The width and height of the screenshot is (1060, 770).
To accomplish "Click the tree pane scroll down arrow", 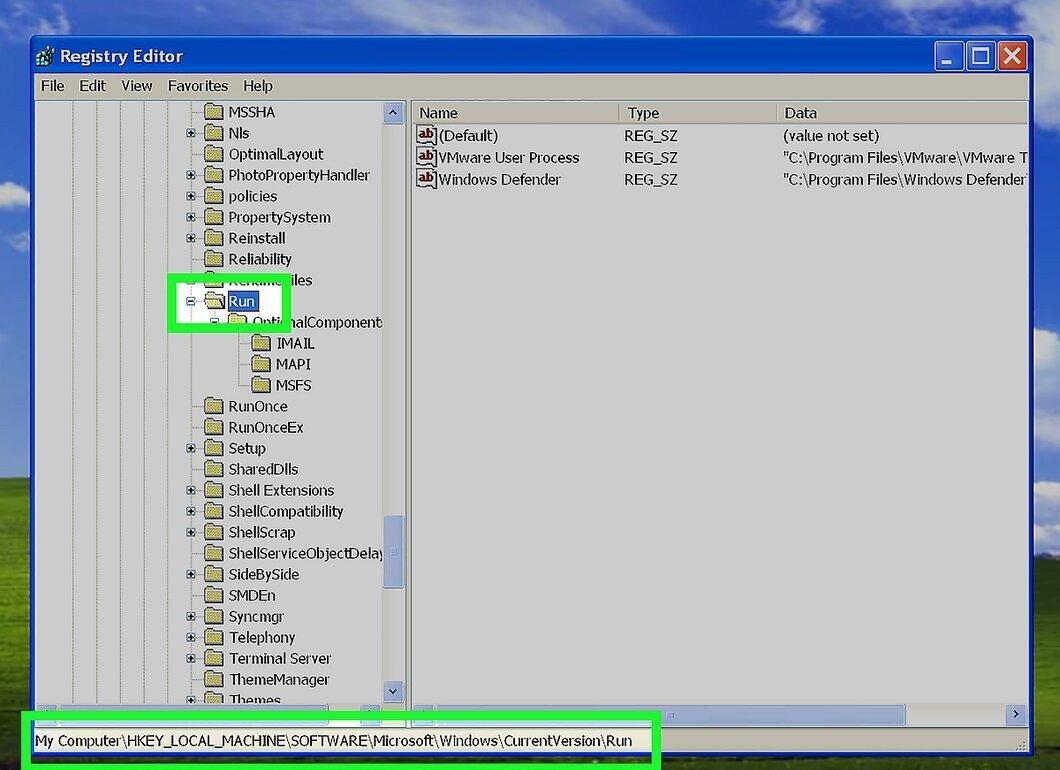I will (x=393, y=691).
